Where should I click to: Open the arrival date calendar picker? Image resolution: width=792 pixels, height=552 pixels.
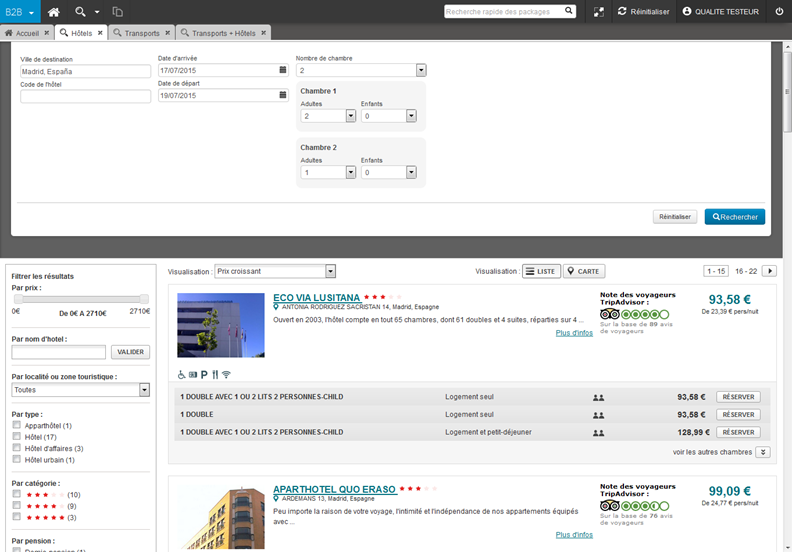pos(283,70)
